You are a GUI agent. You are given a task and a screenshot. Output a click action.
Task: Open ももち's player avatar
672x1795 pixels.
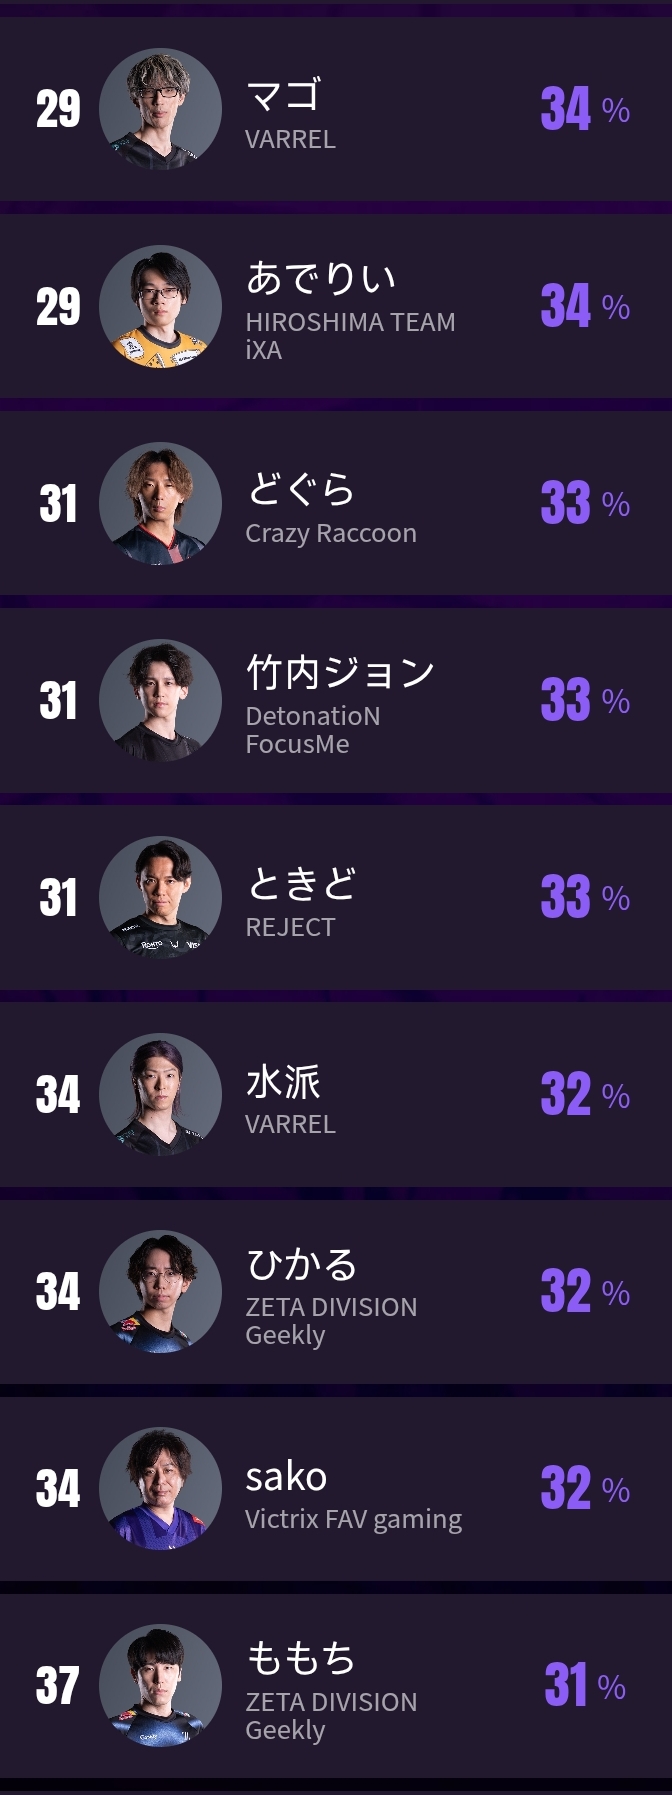(160, 1685)
